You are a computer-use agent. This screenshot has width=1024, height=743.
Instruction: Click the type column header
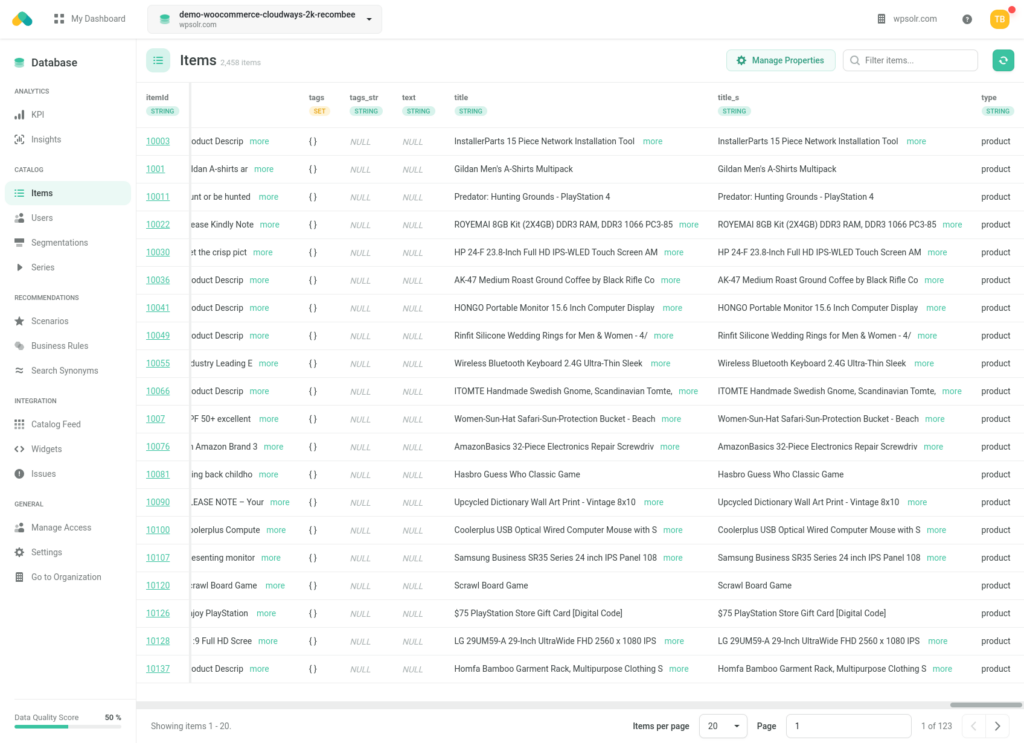coord(989,97)
